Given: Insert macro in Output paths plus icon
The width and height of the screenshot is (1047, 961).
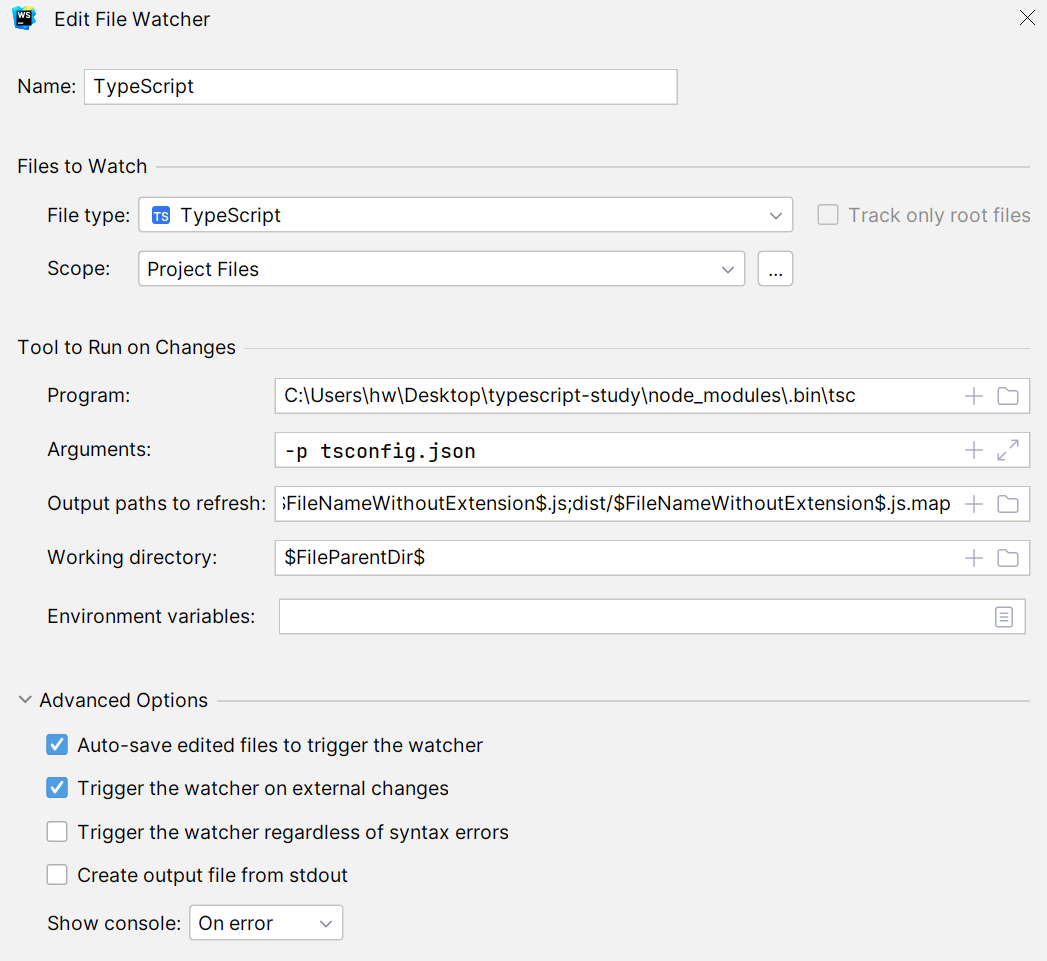Looking at the screenshot, I should (x=974, y=504).
